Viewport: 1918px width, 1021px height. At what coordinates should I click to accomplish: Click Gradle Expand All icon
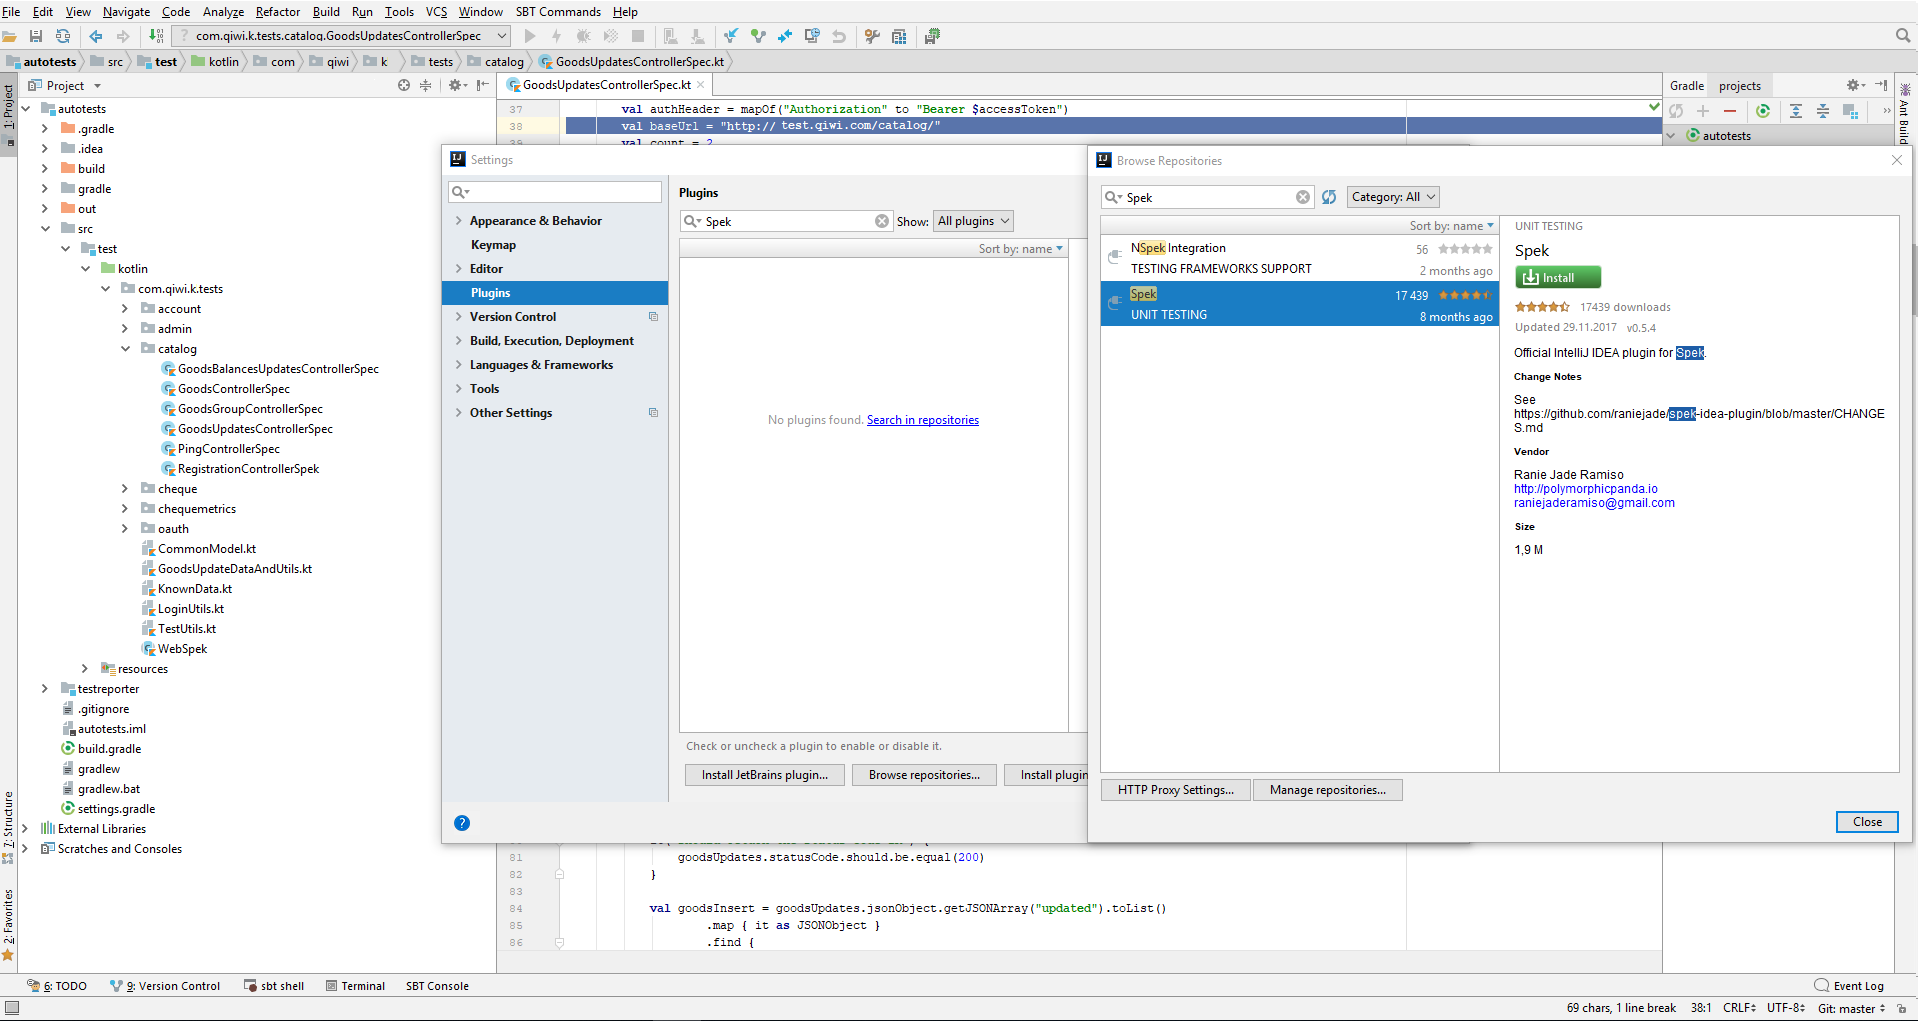(1796, 111)
